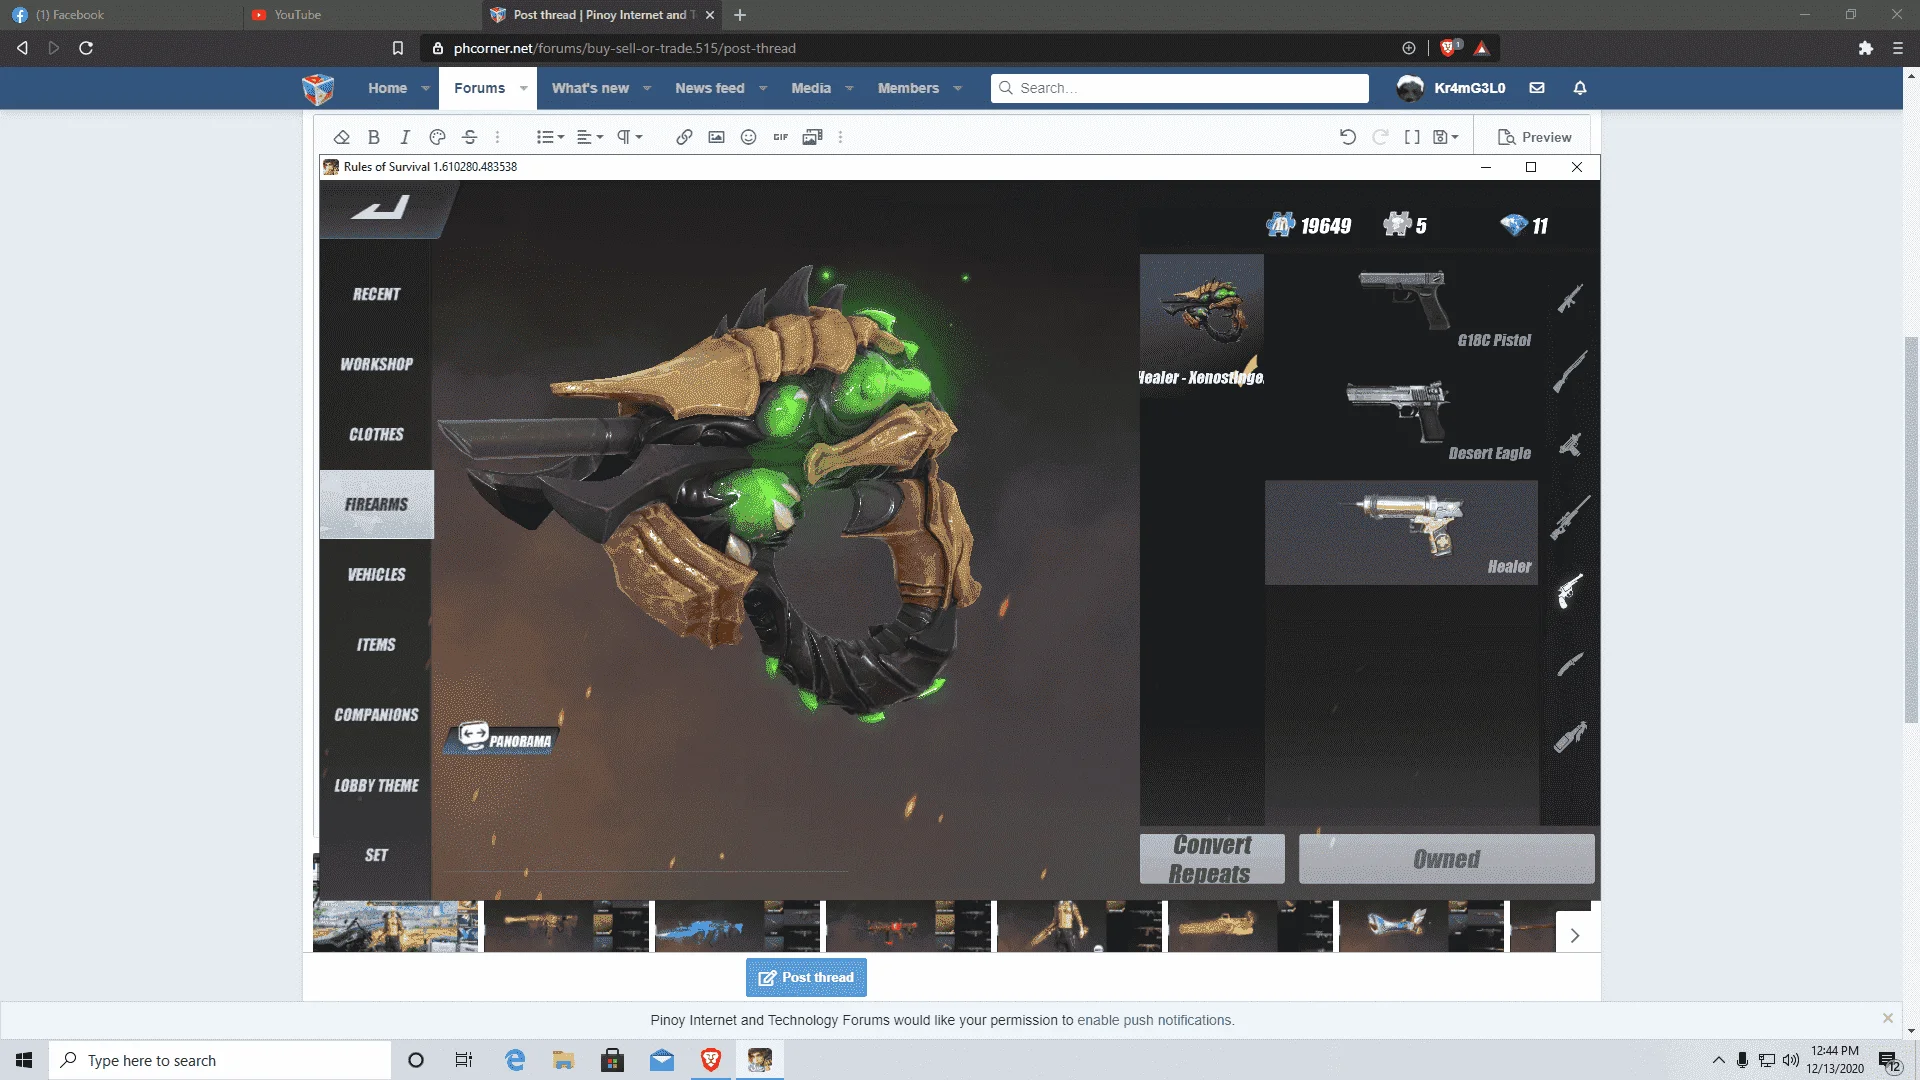Dismiss the push notification notice
This screenshot has height=1080, width=1920.
click(1888, 1018)
